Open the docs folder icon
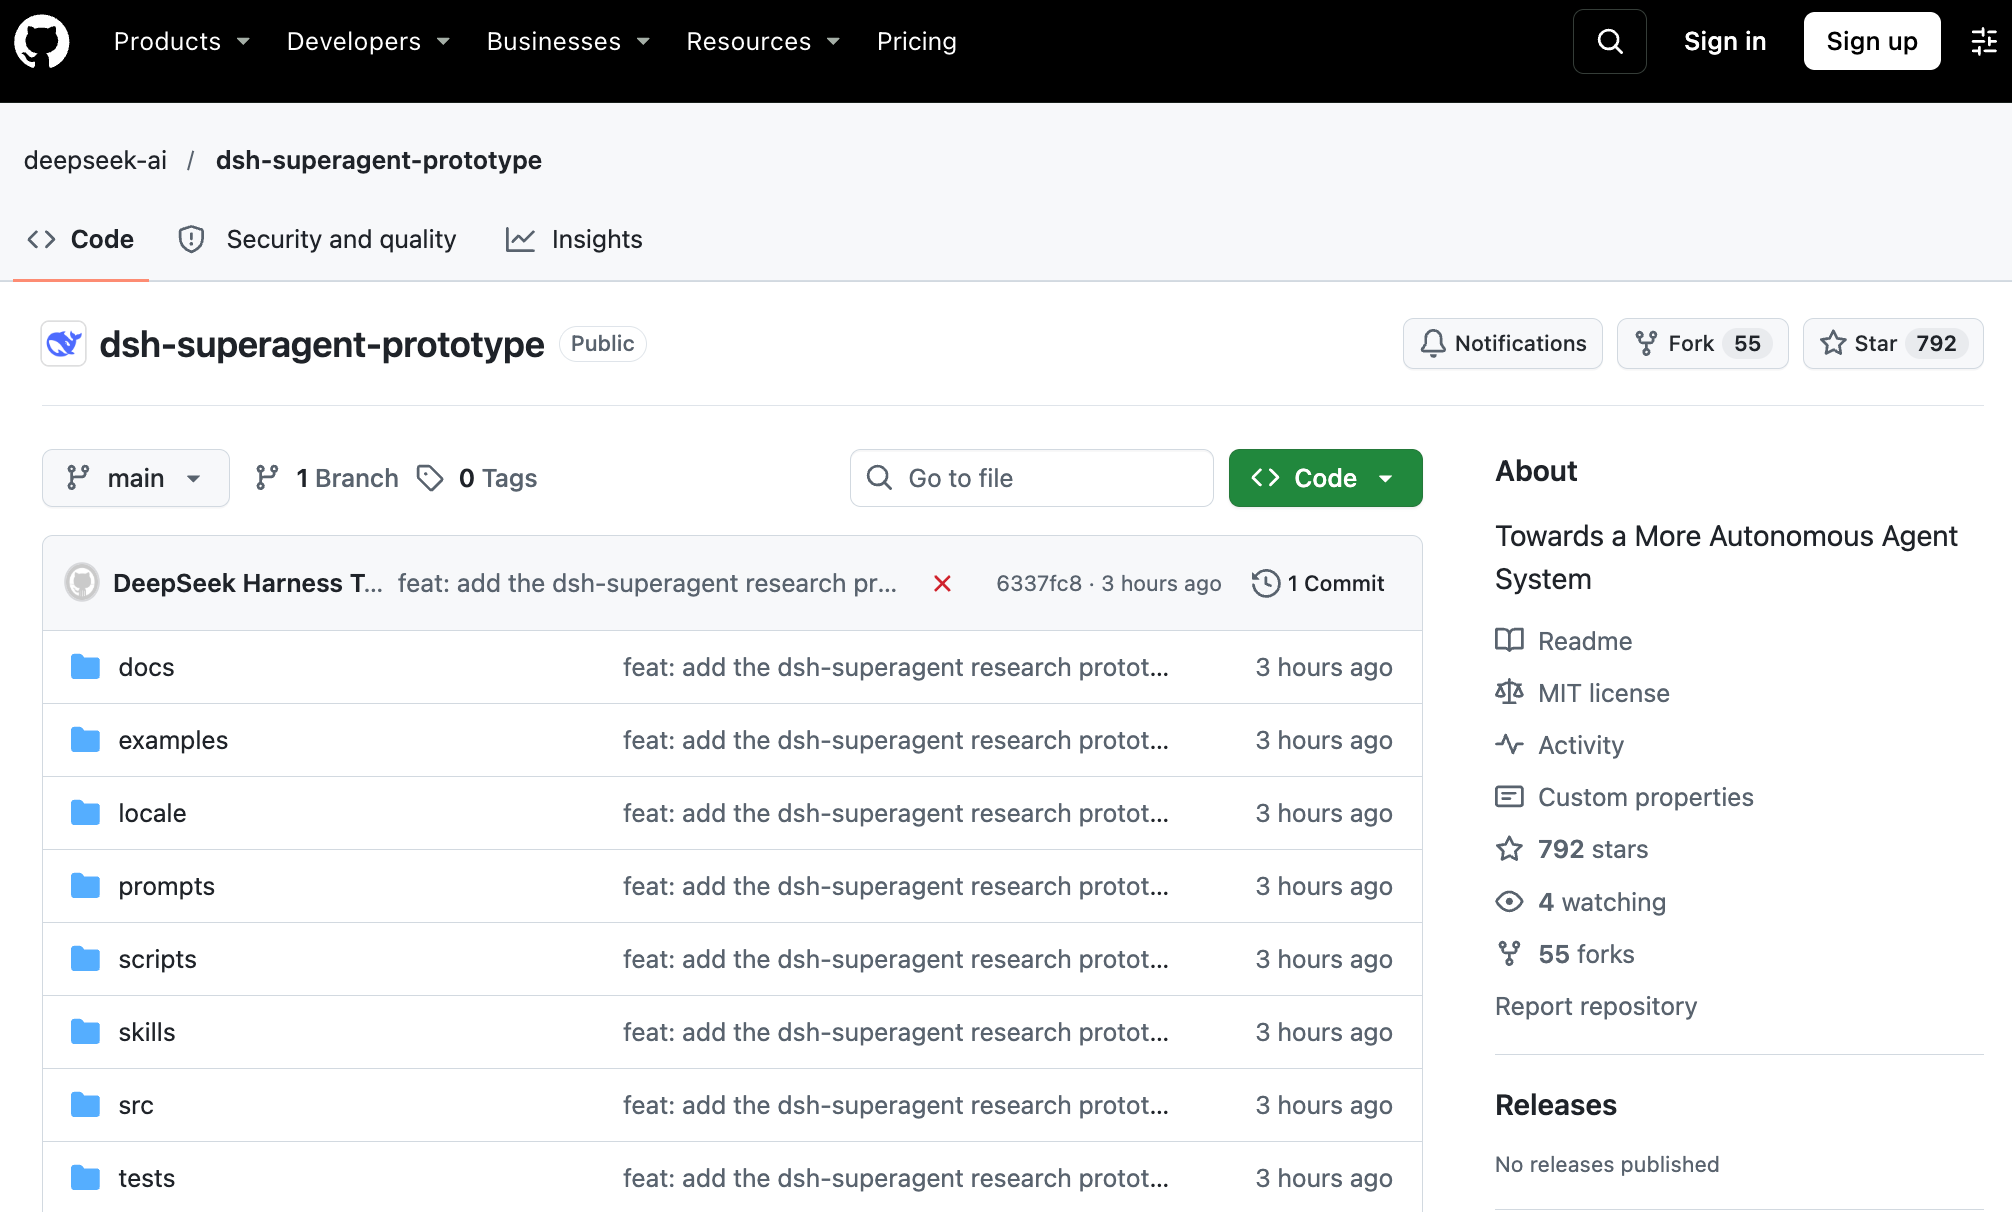2012x1212 pixels. pyautogui.click(x=86, y=667)
